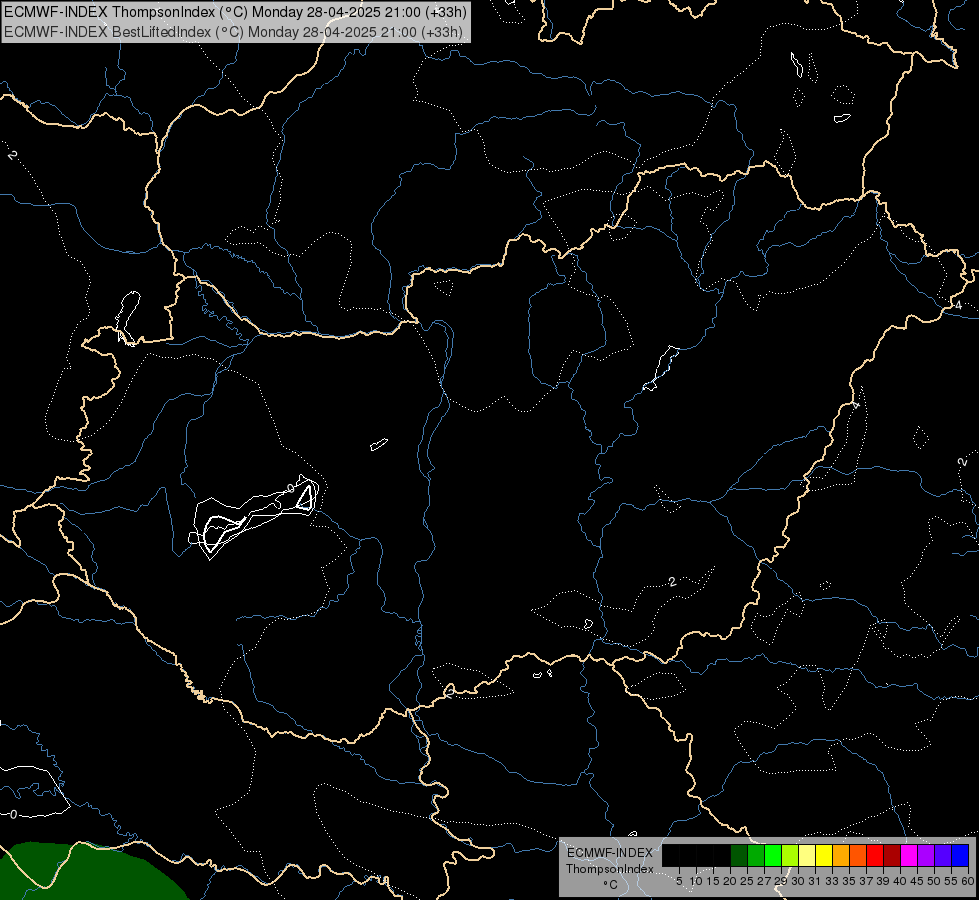Click the magenta 40–45 legend swatch
The image size is (979, 900).
coord(909,855)
